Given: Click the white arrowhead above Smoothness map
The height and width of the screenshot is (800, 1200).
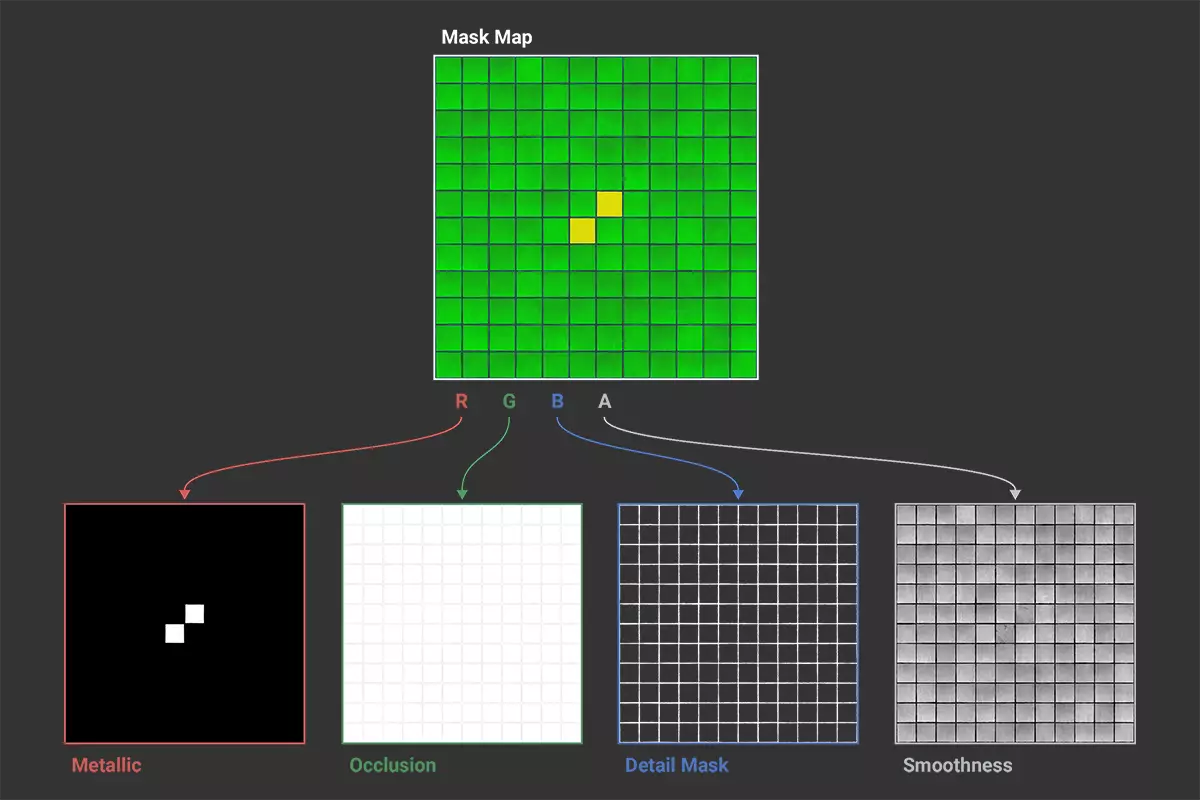Looking at the screenshot, I should coord(1015,493).
